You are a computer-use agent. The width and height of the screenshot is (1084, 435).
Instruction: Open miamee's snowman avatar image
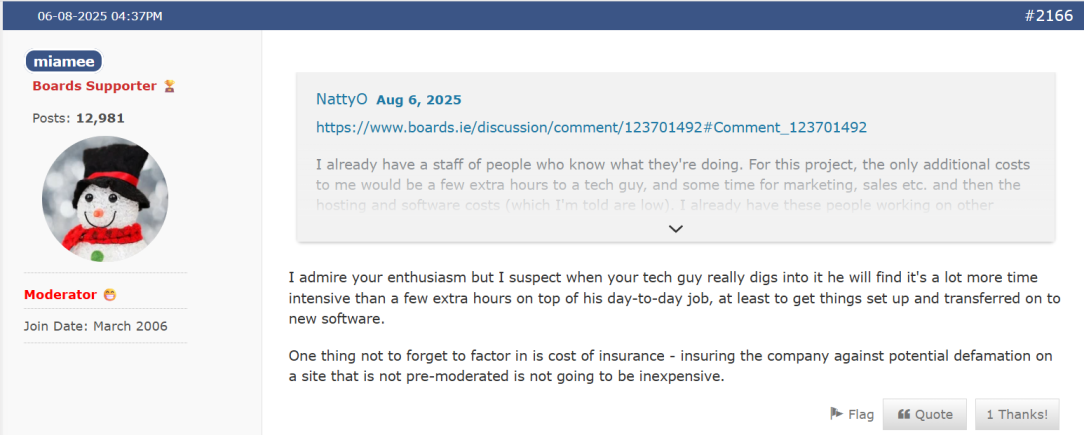coord(105,199)
